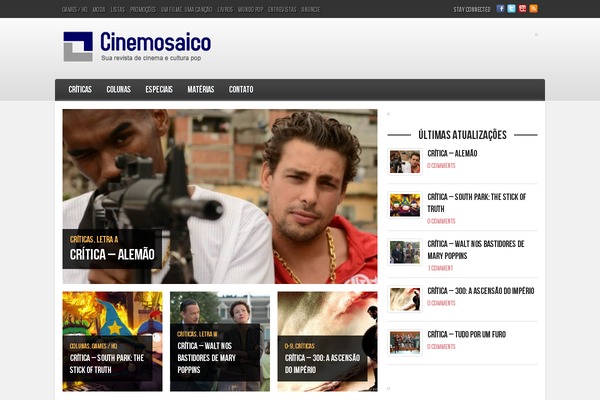
Task: Open 0 comments under sidebar South Park
Action: pos(441,221)
